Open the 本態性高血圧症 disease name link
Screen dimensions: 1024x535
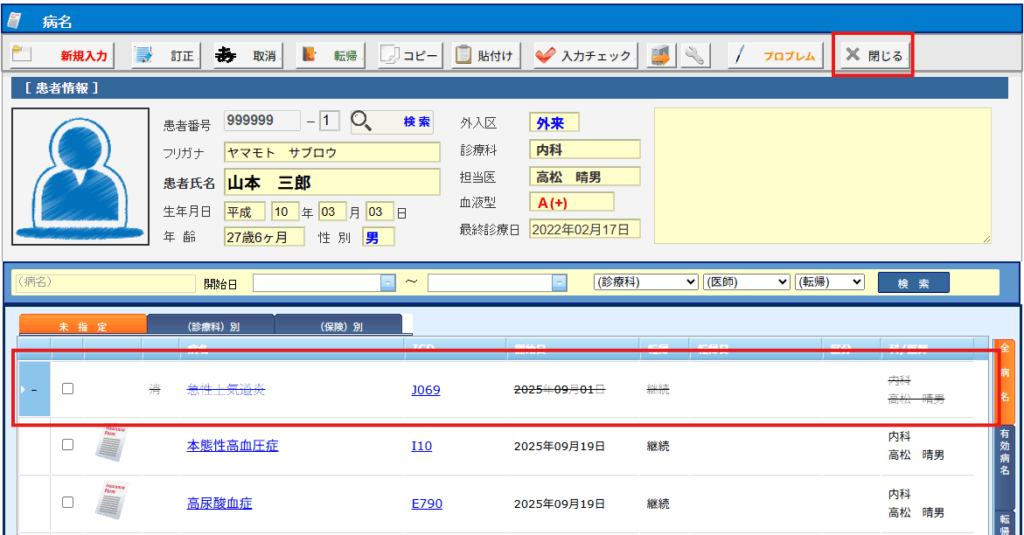[x=232, y=446]
